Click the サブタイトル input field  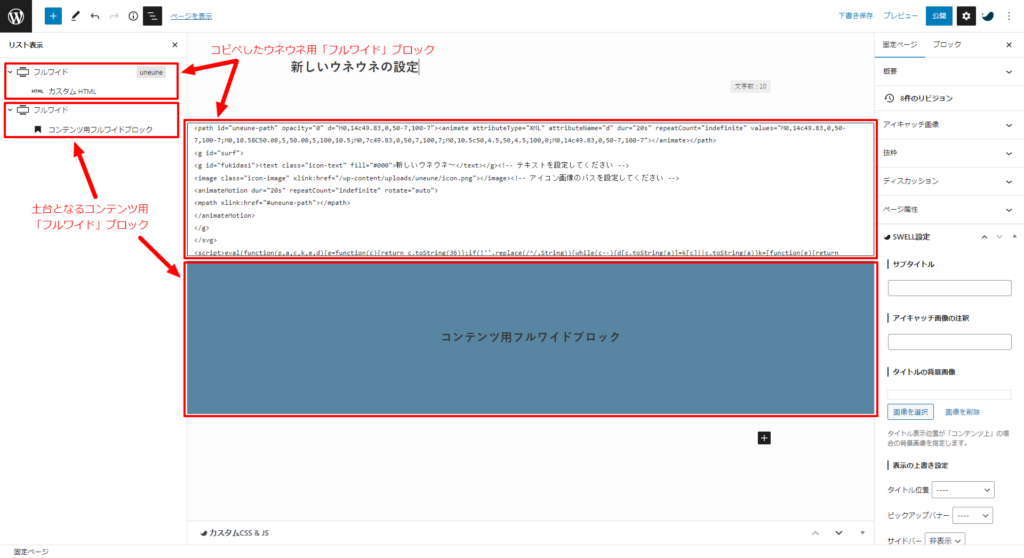[x=950, y=288]
